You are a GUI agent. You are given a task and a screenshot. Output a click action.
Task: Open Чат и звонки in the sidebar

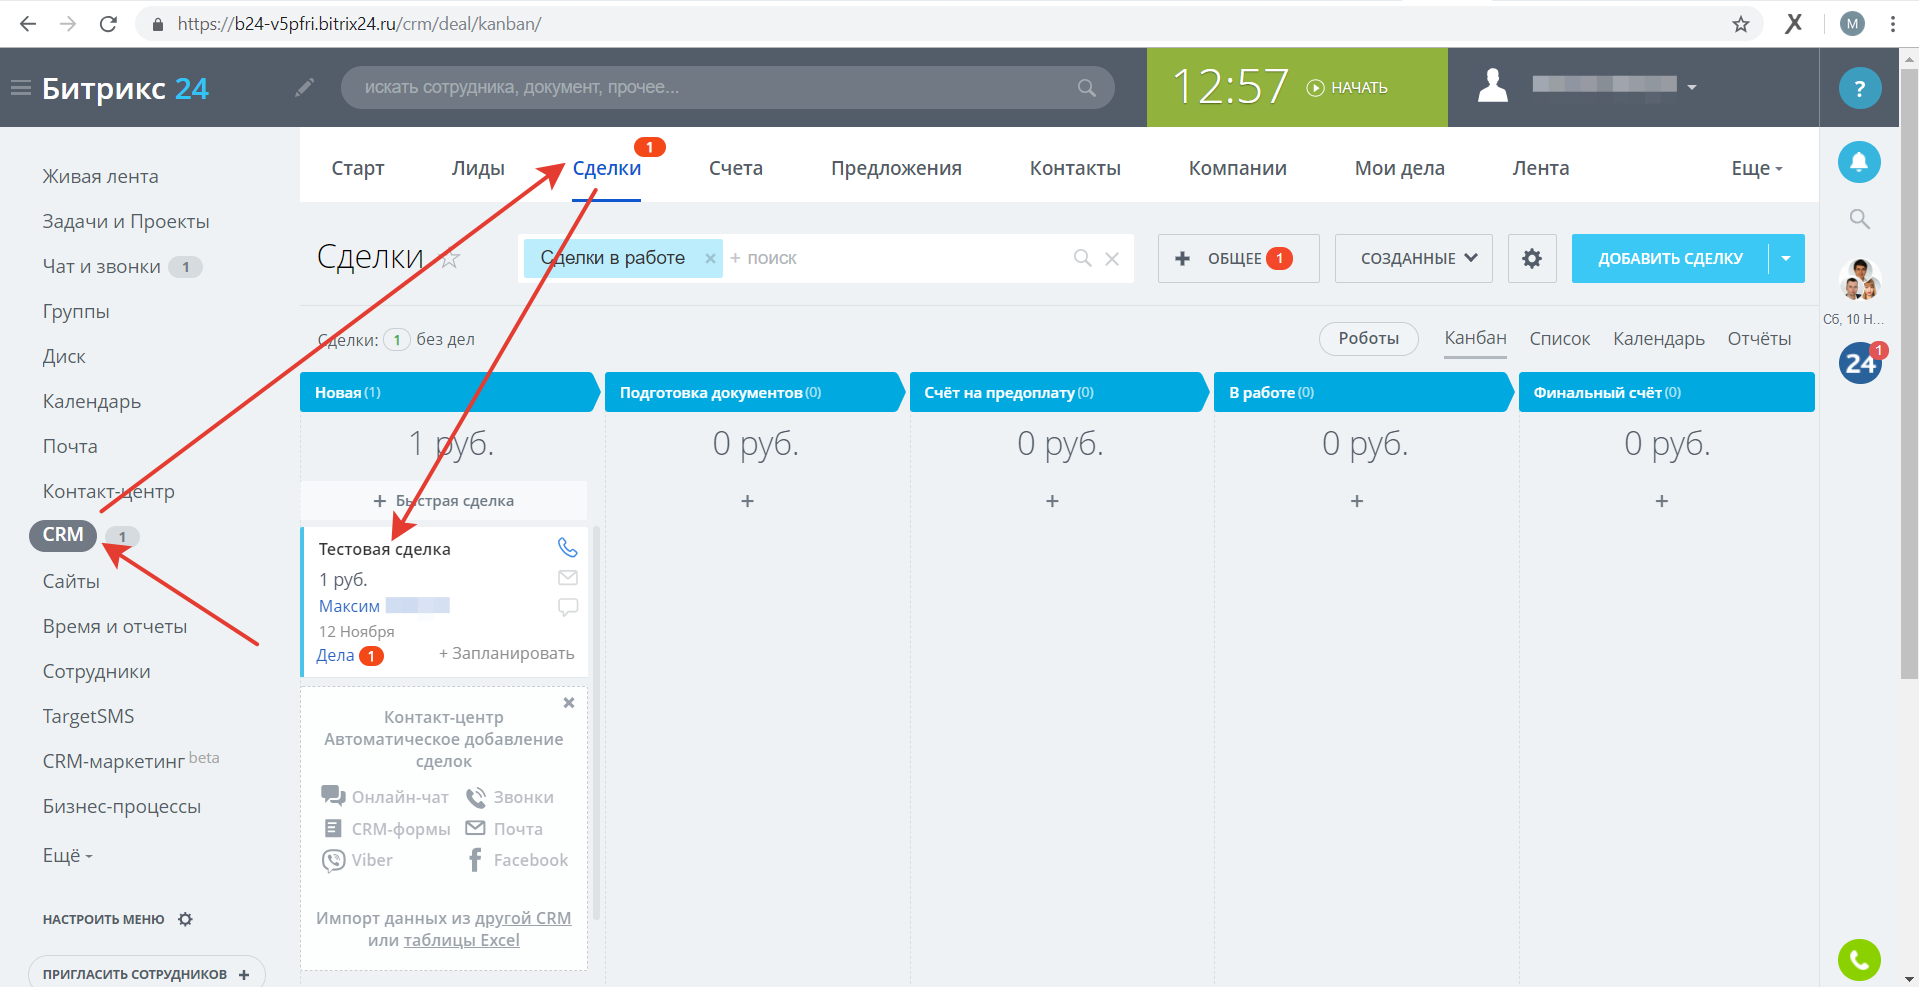point(101,266)
